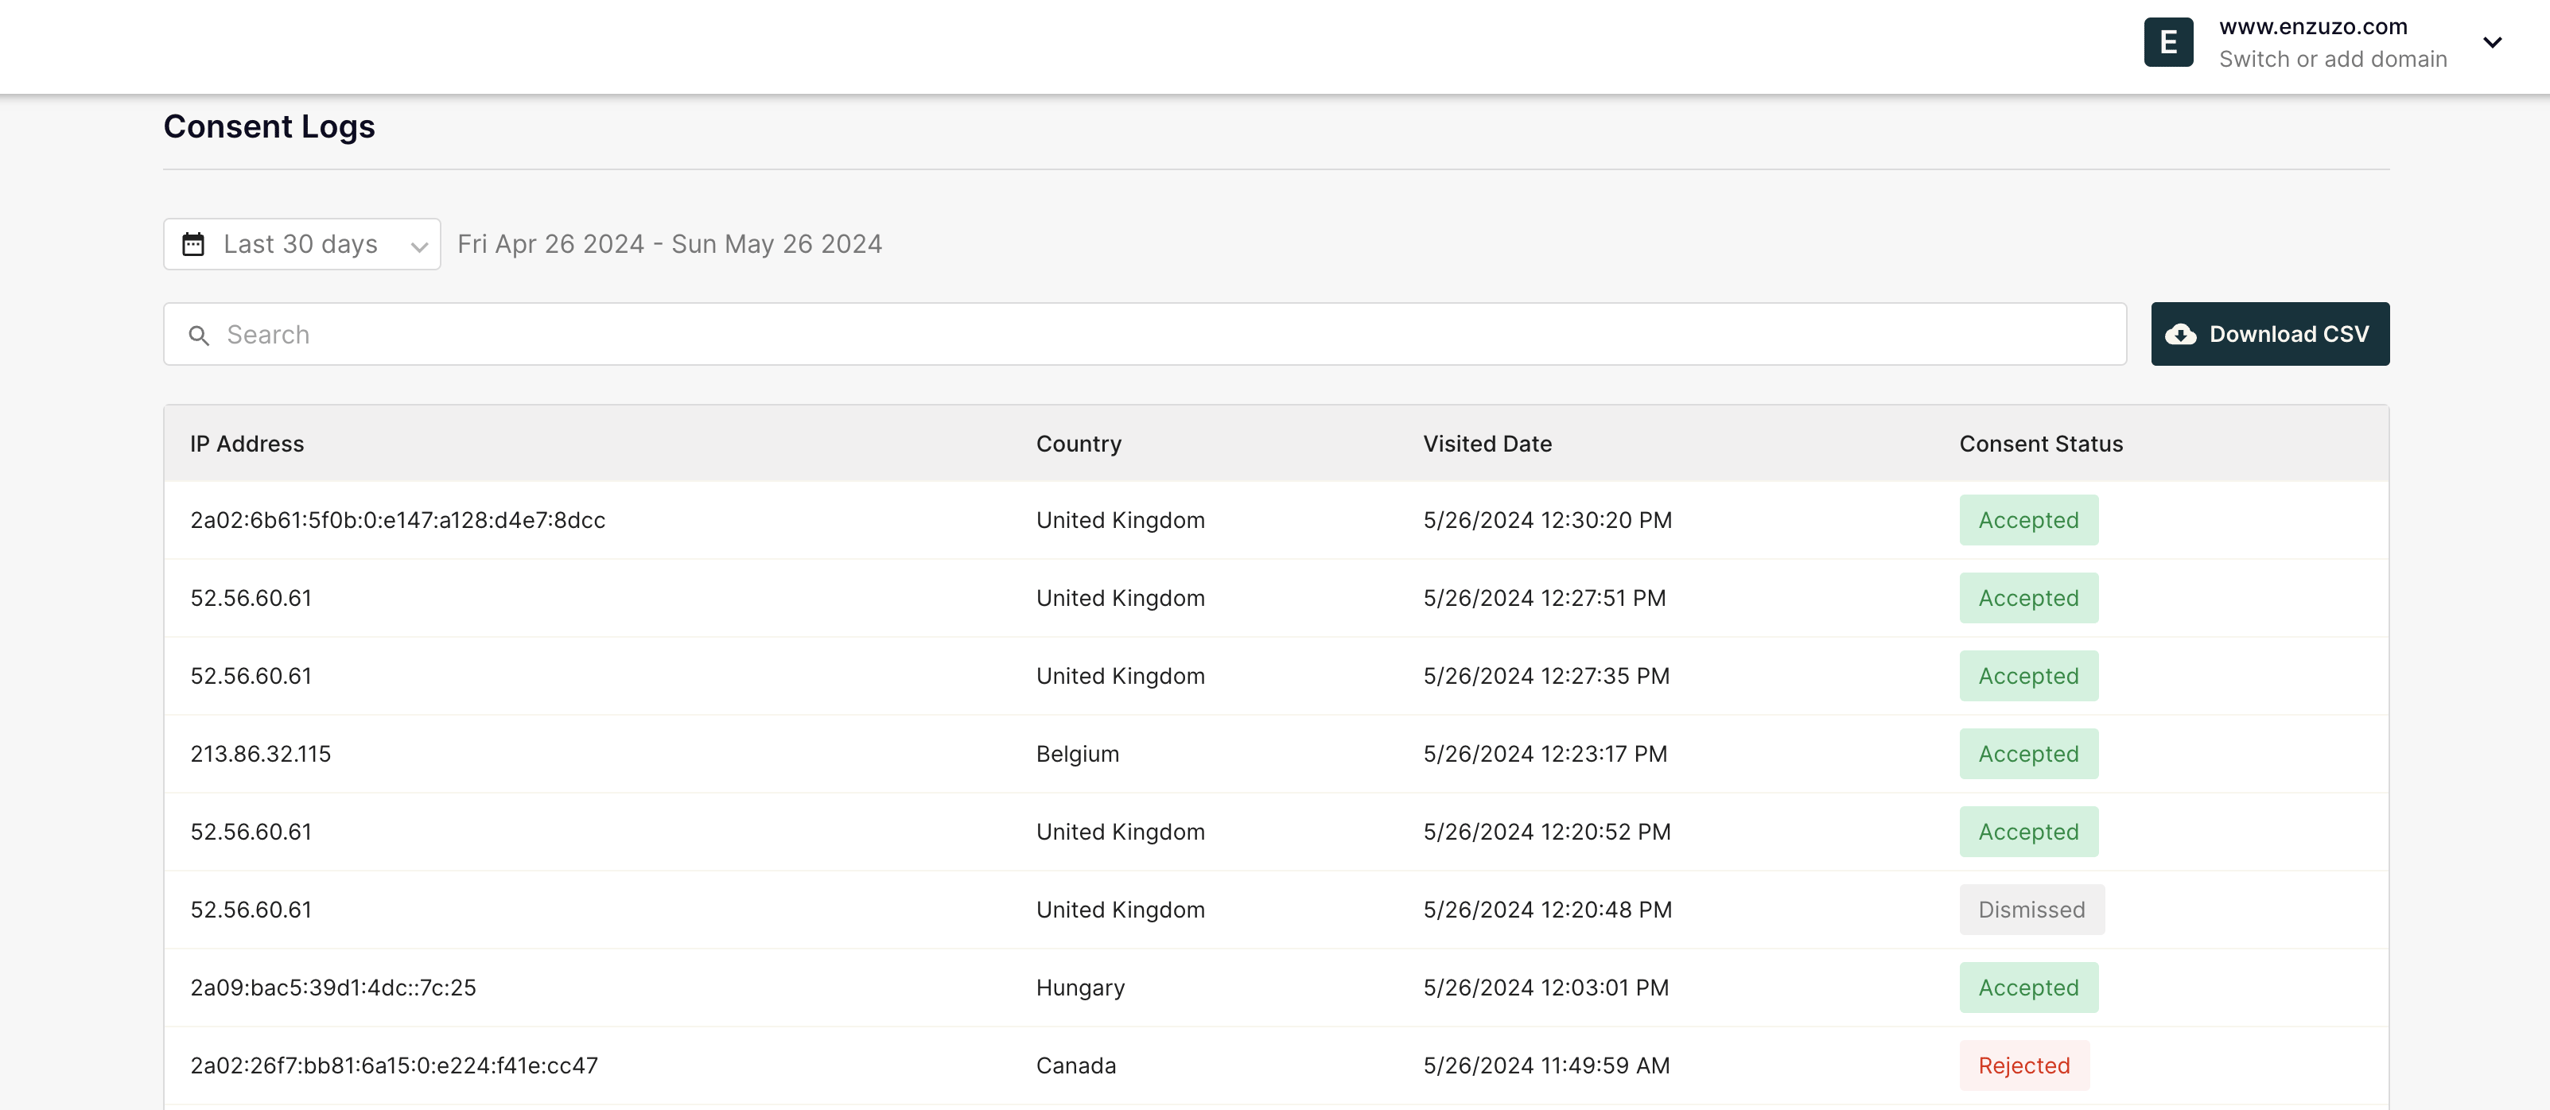Image resolution: width=2550 pixels, height=1110 pixels.
Task: Click the cloud download icon
Action: [2180, 334]
